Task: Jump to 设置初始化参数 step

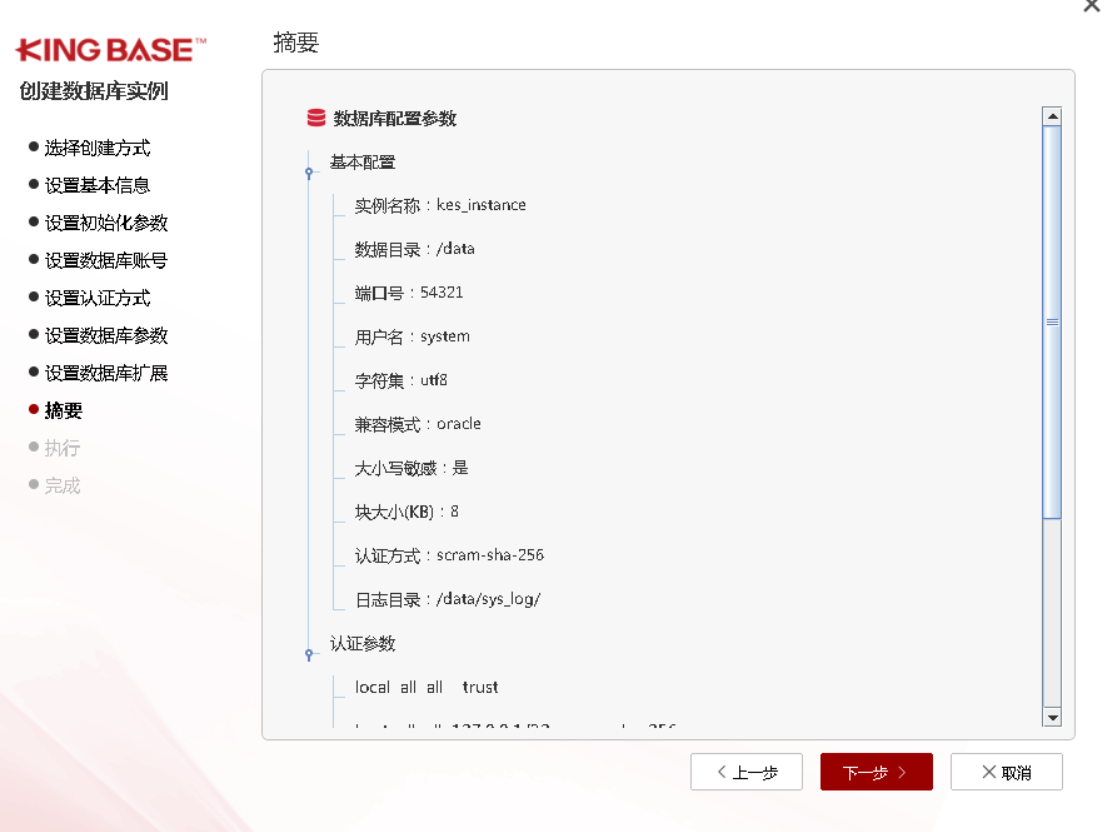Action: coord(106,223)
